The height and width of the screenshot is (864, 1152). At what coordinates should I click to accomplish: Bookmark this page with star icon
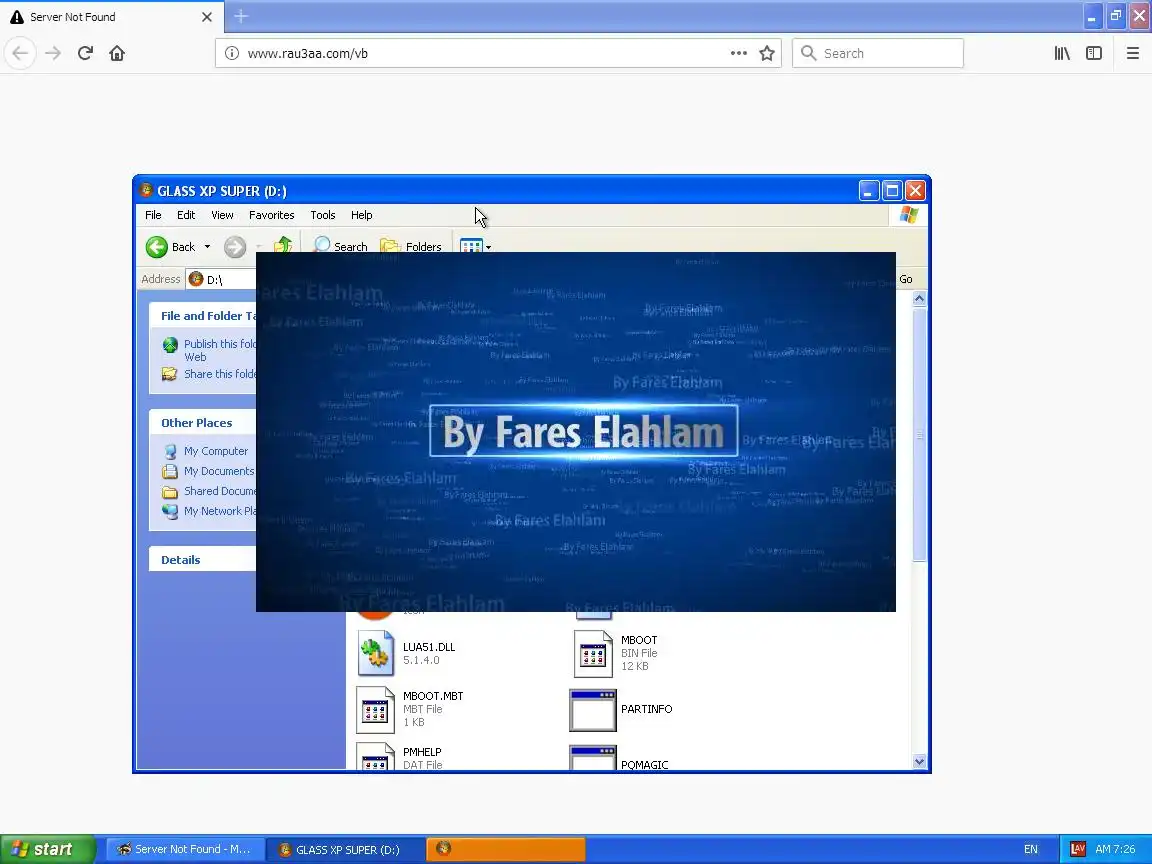click(767, 53)
